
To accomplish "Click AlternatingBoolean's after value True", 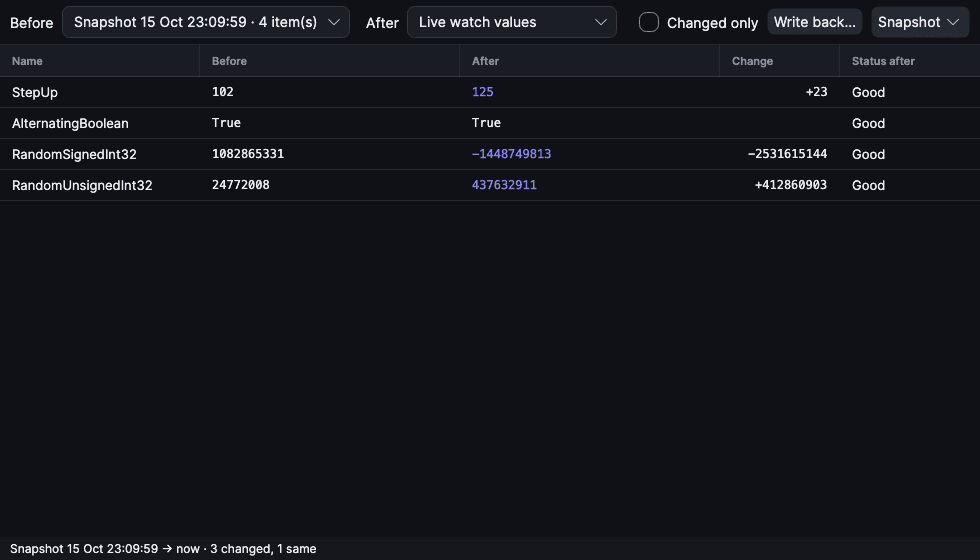I will pos(486,123).
